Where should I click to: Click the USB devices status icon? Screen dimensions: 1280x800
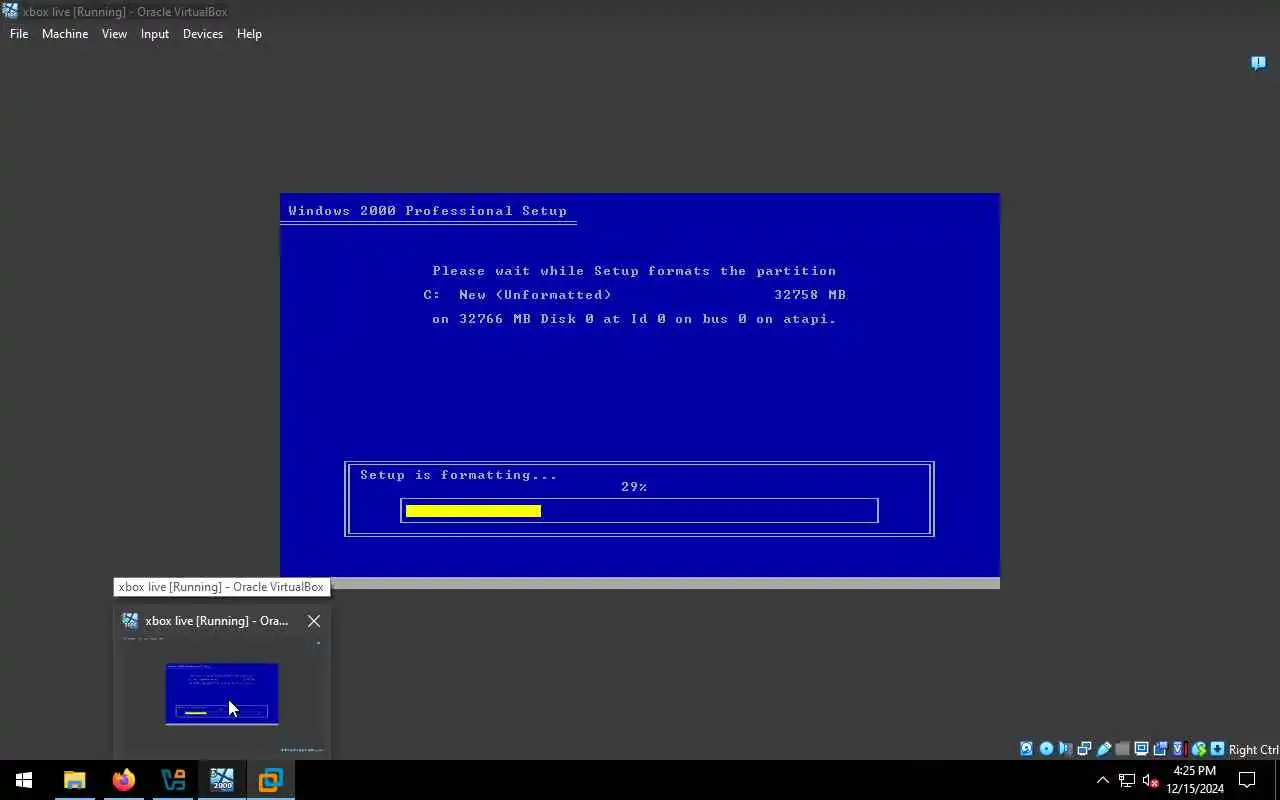[x=1103, y=749]
